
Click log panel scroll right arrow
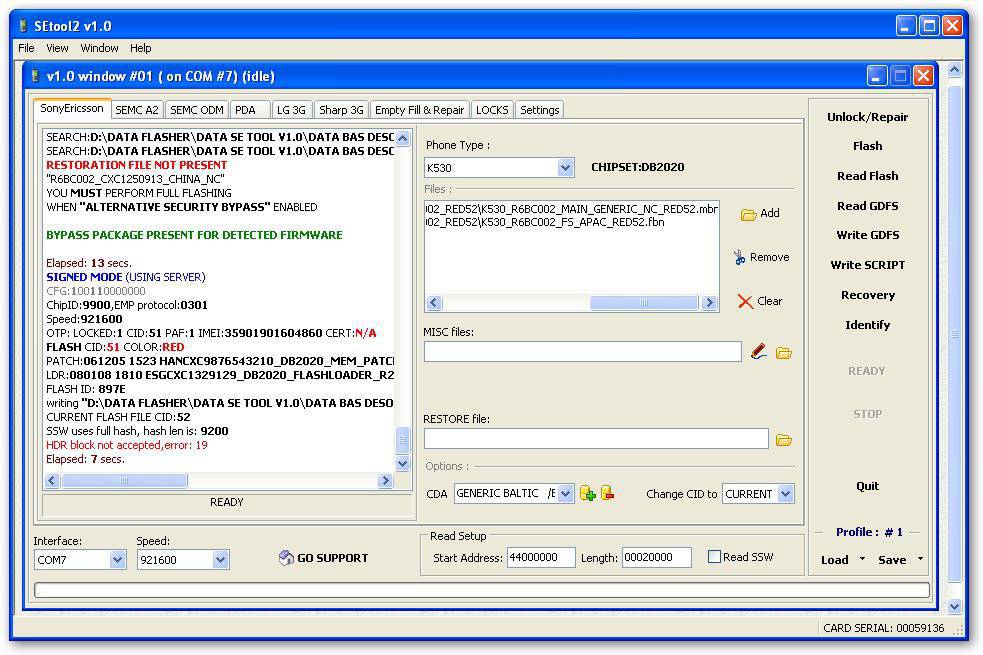click(x=385, y=481)
